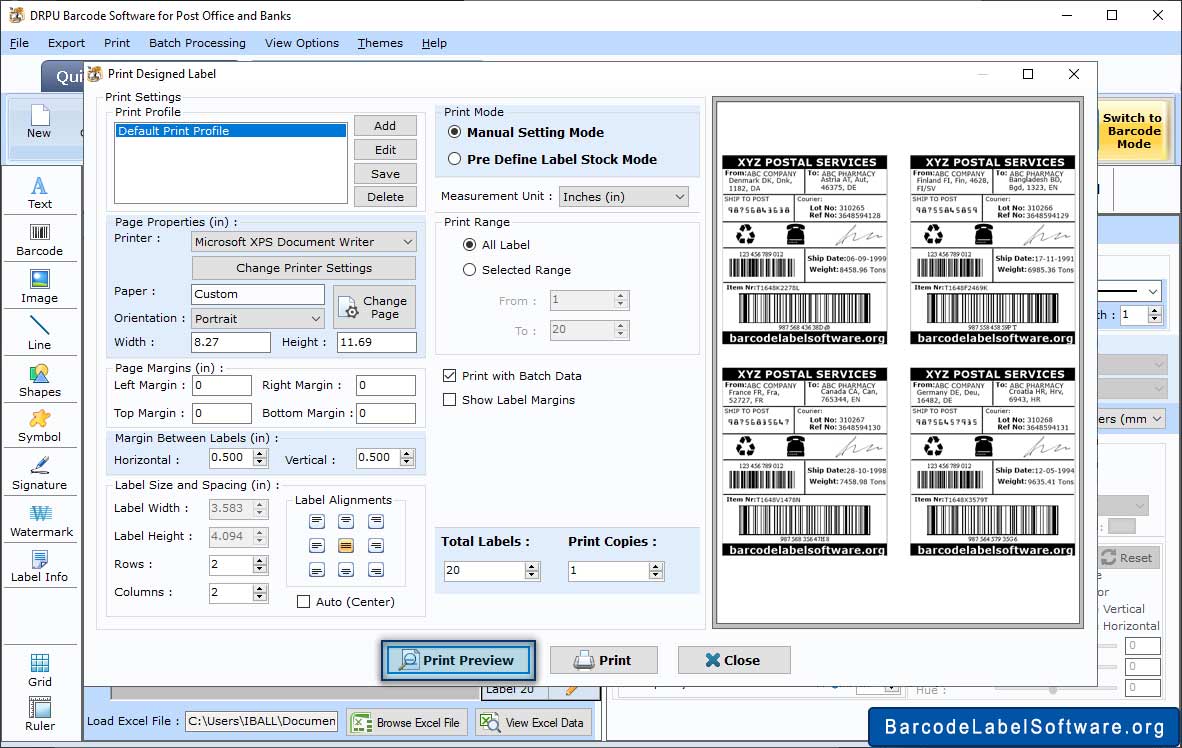Select the Symbol tool in left sidebar
The width and height of the screenshot is (1182, 748).
(39, 426)
